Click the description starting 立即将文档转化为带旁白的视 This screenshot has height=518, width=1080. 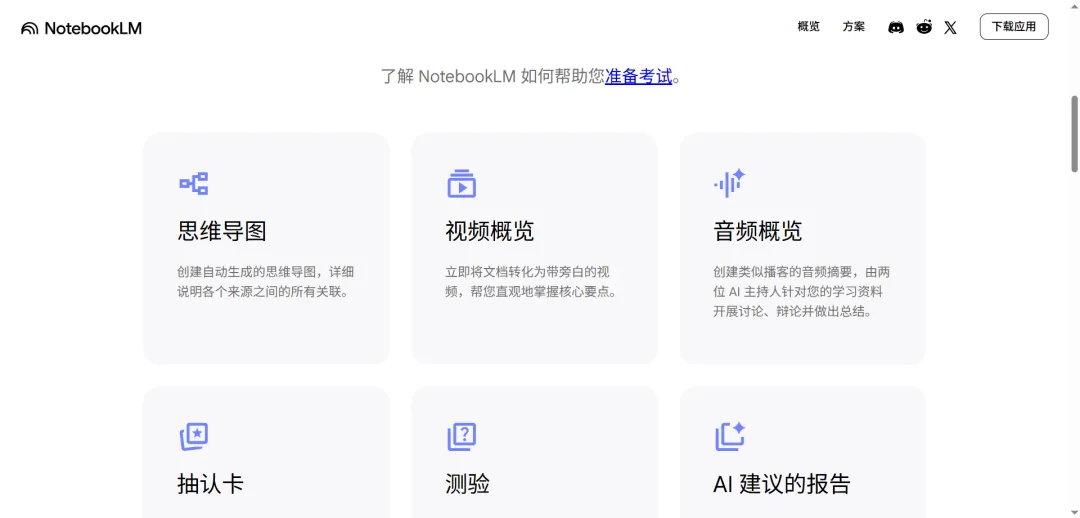point(531,282)
